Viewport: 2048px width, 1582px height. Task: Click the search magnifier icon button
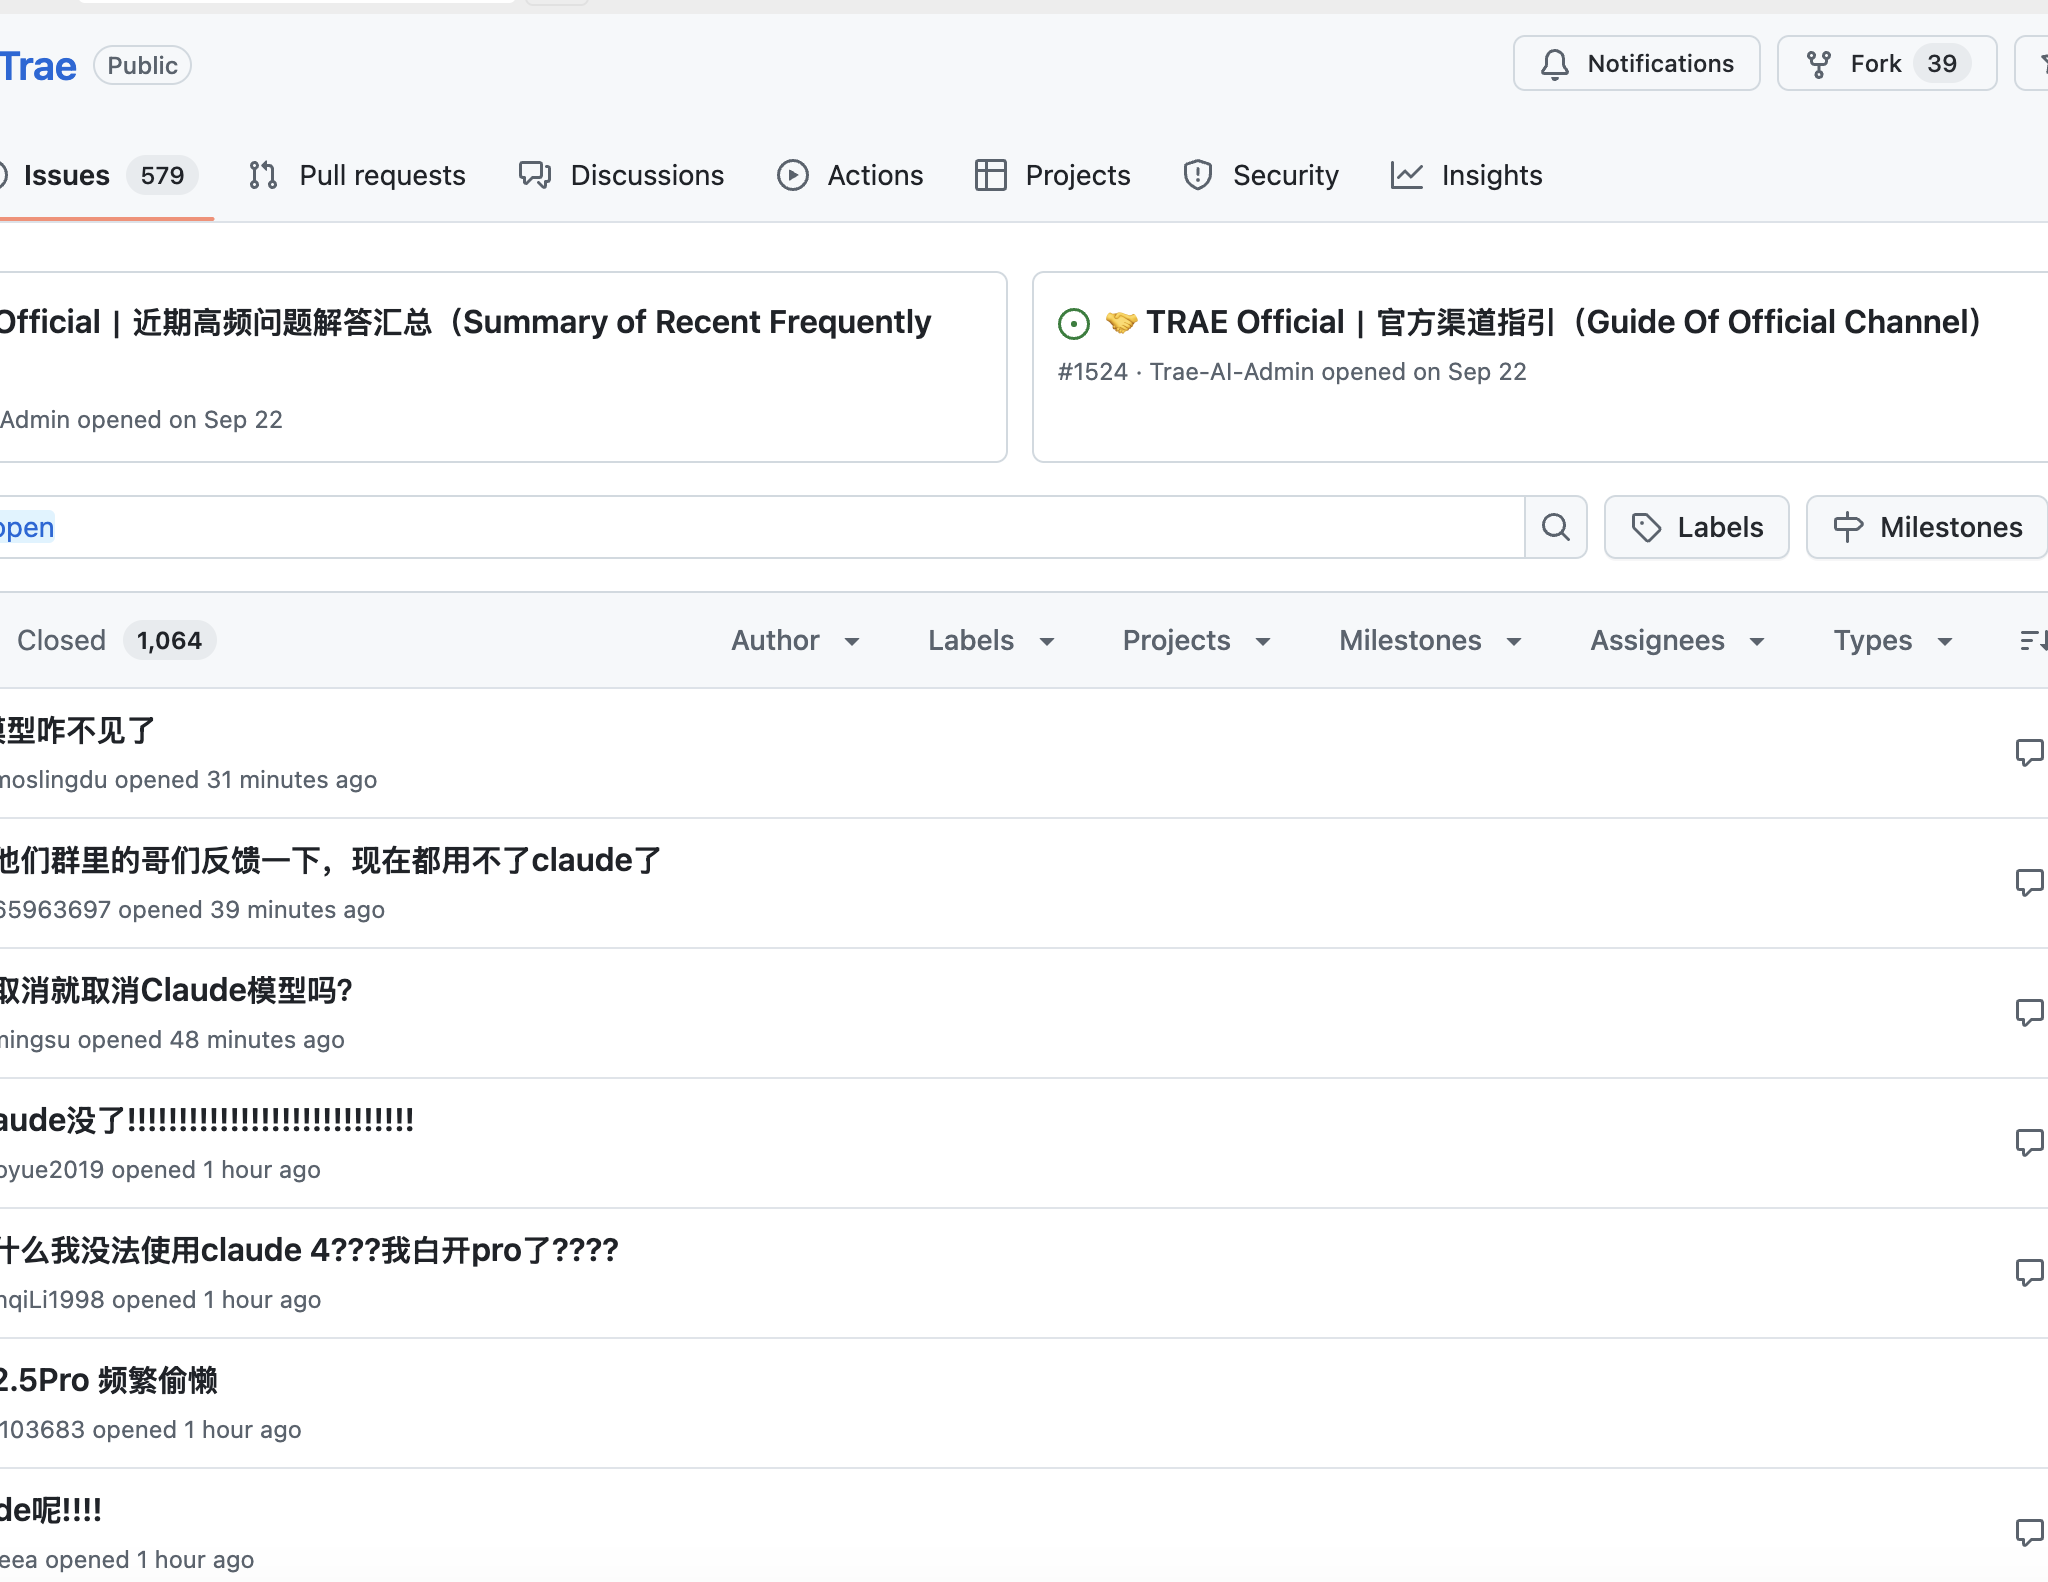pyautogui.click(x=1555, y=527)
